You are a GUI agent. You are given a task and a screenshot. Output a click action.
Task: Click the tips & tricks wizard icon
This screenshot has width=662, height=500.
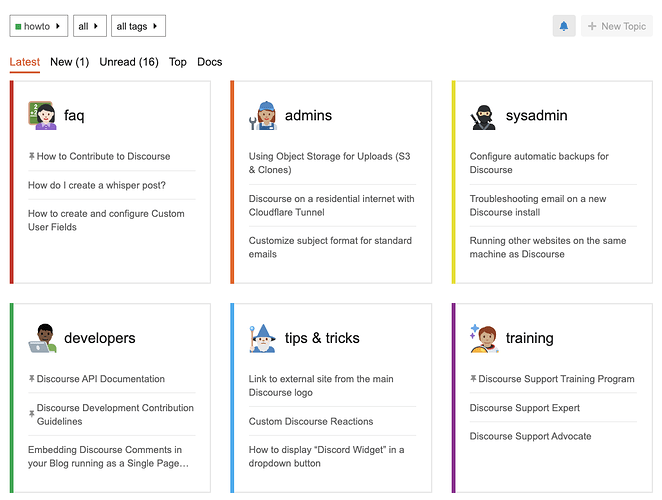click(263, 338)
